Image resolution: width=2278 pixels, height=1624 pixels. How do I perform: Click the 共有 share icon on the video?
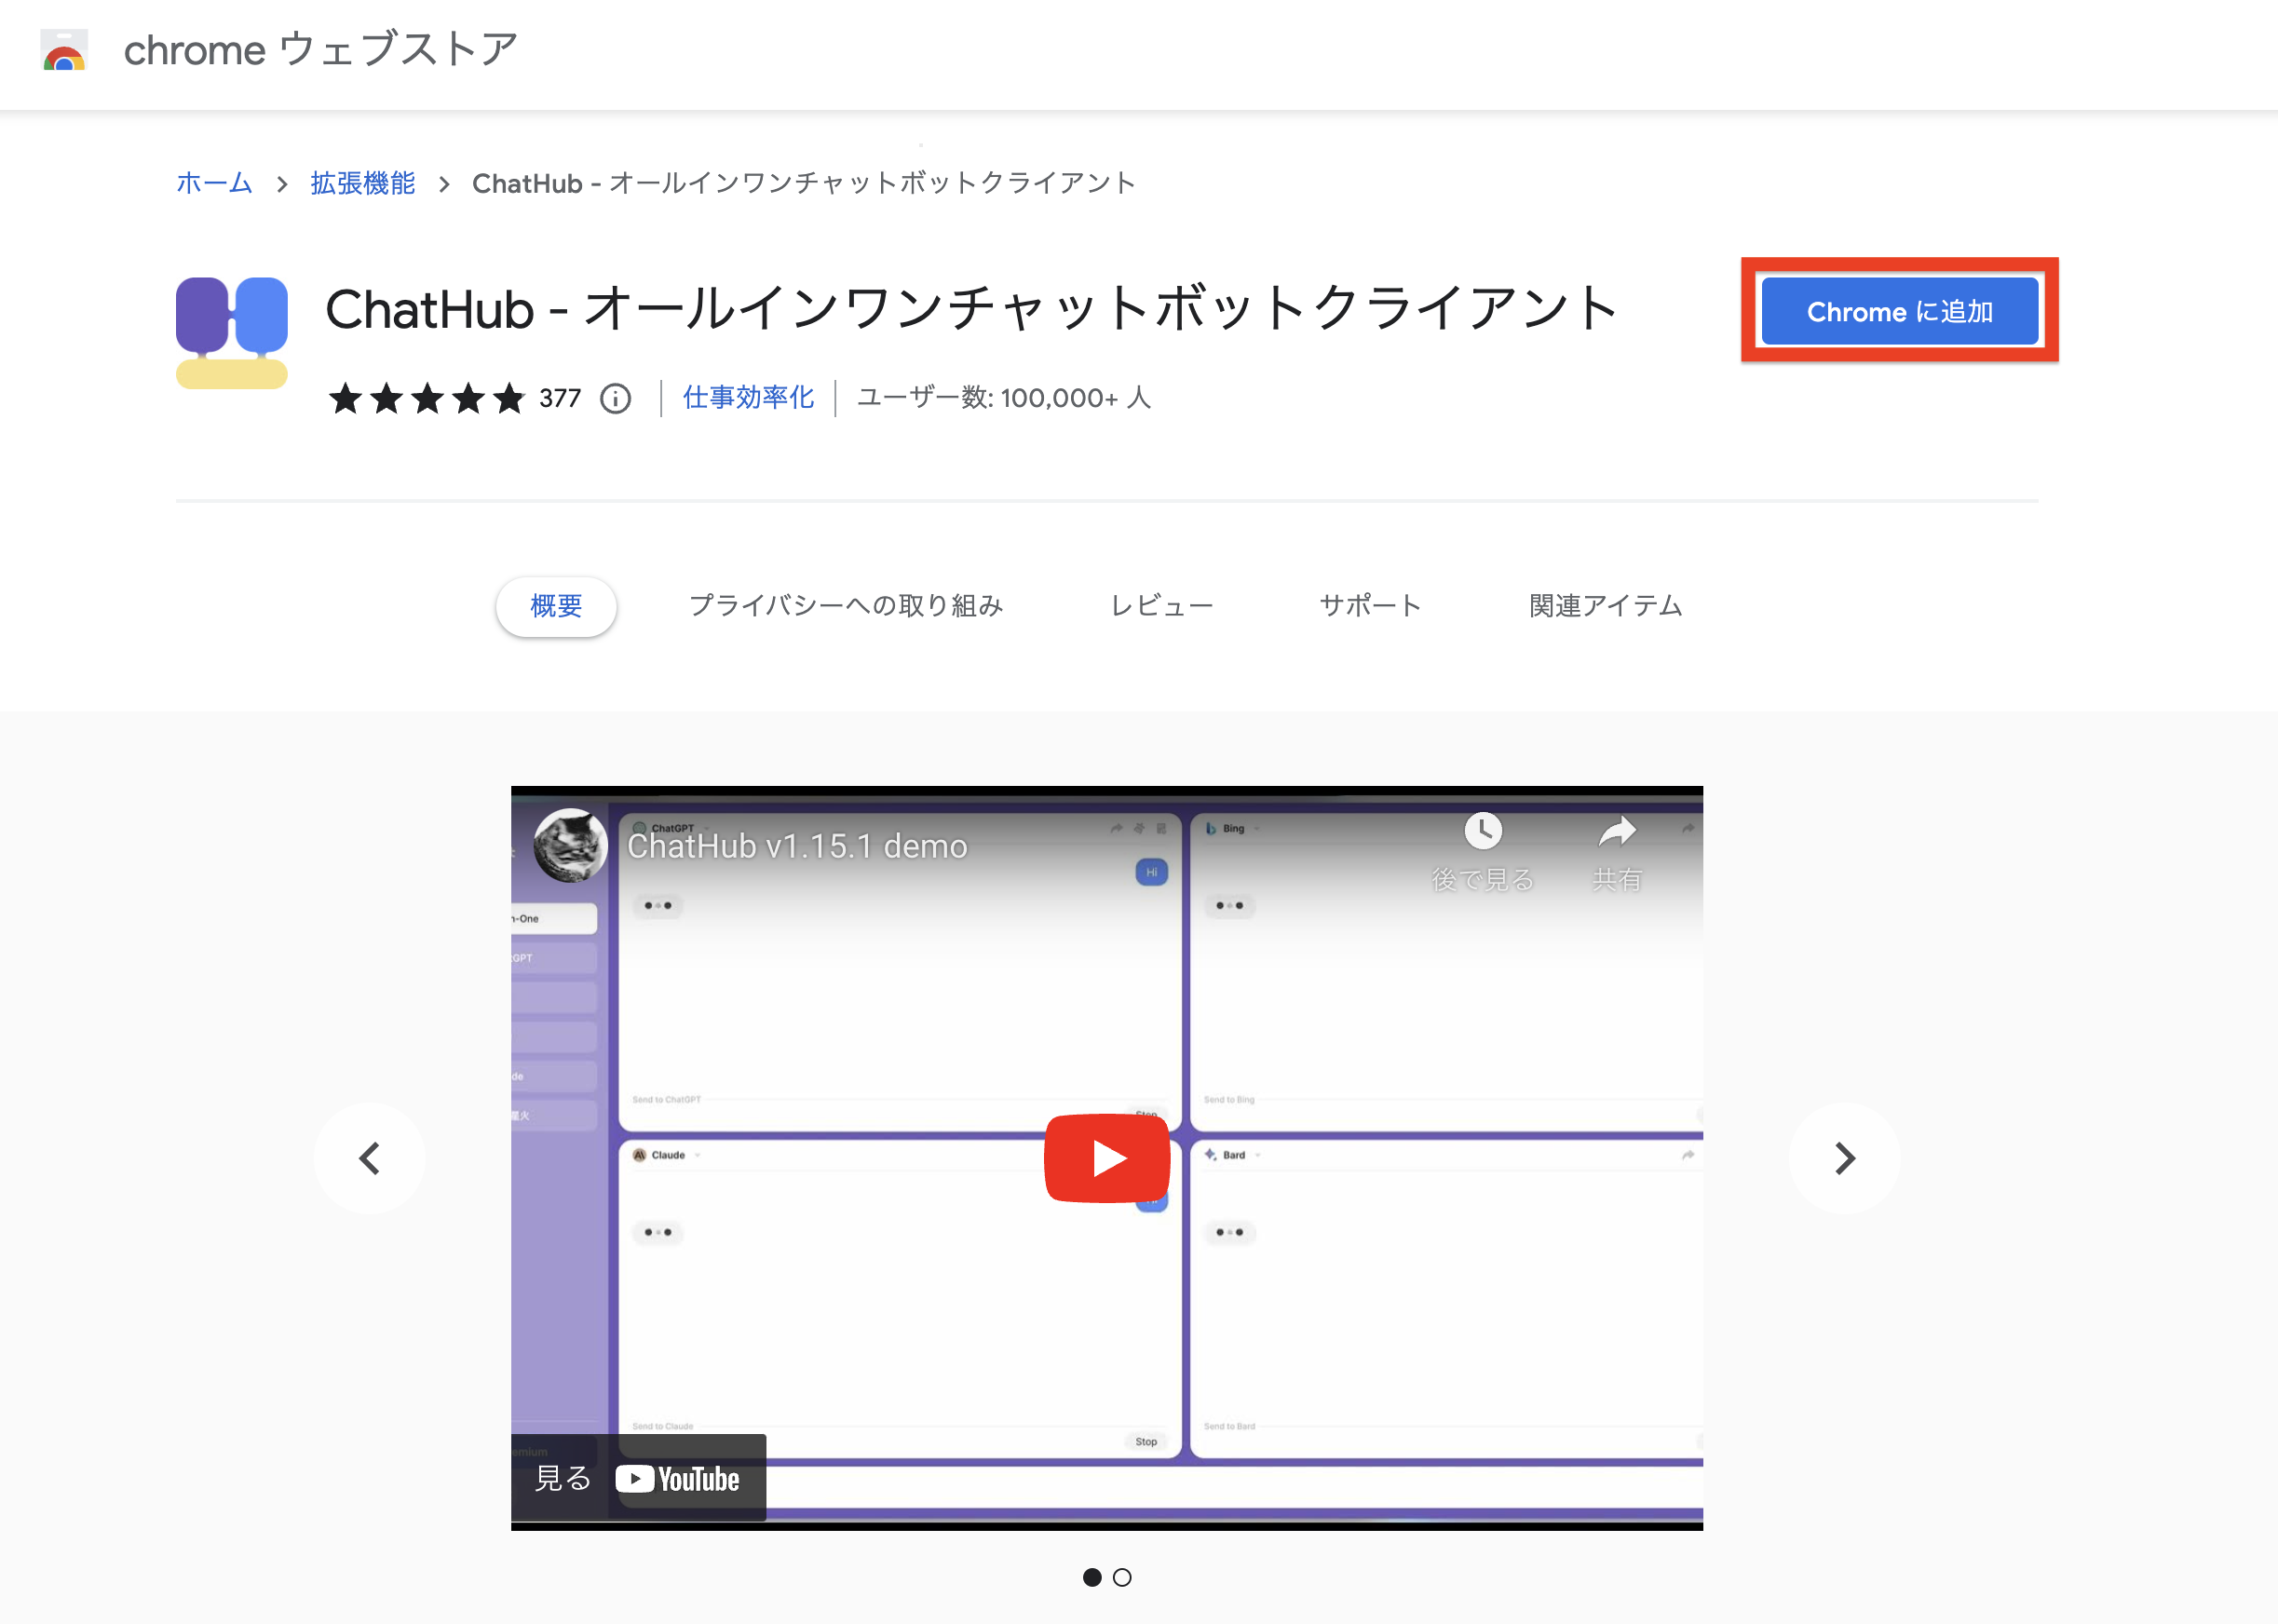[1618, 830]
